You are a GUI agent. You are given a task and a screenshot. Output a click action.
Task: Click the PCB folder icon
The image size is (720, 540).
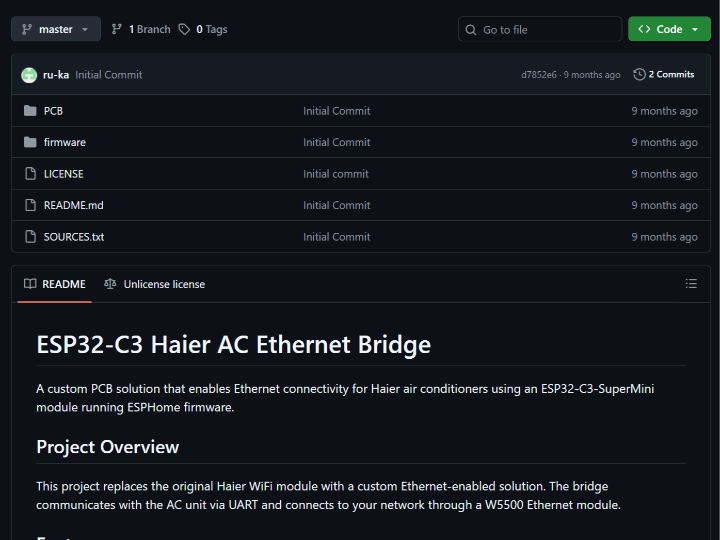[30, 111]
